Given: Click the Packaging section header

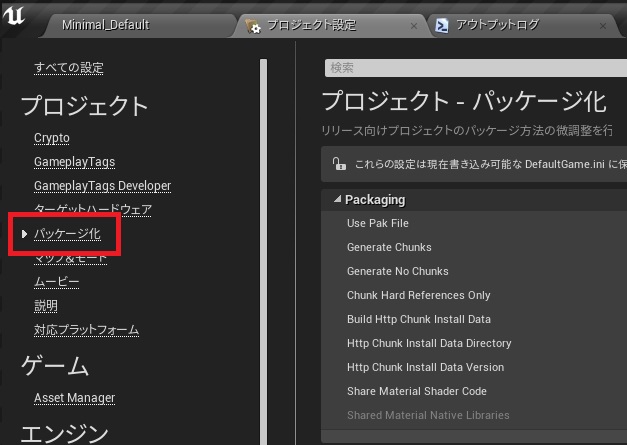Looking at the screenshot, I should [474, 200].
